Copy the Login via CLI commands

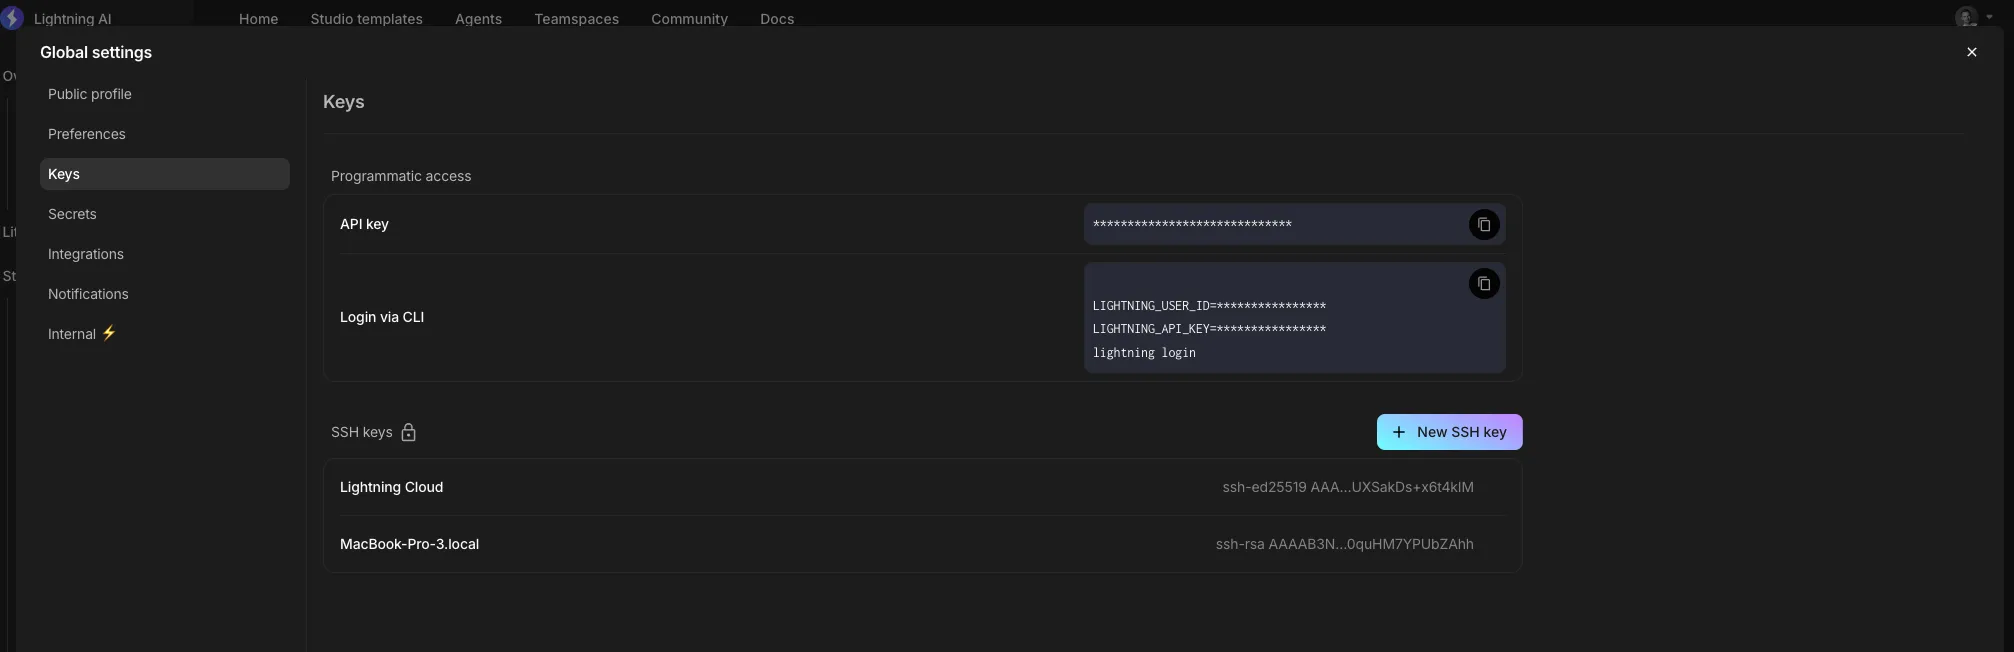click(x=1484, y=284)
